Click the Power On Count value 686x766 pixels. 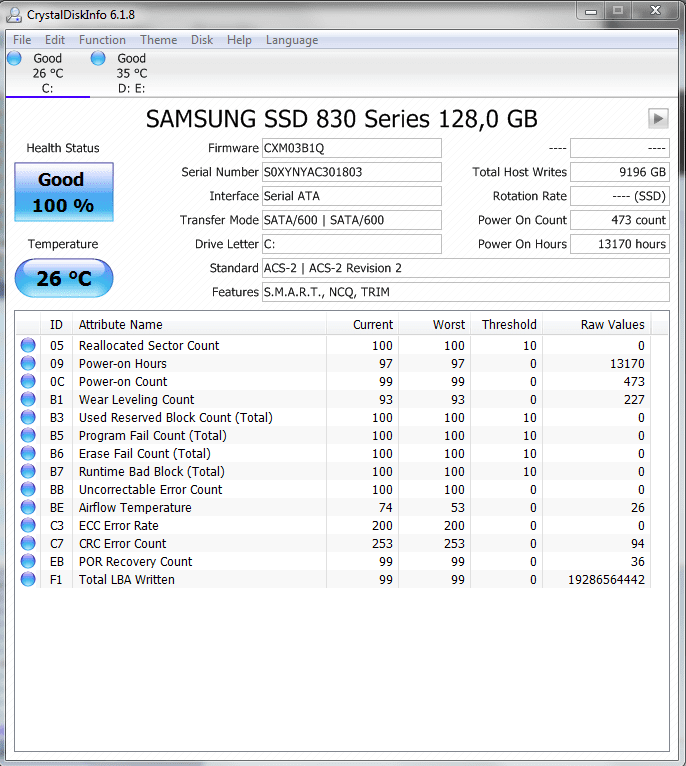click(620, 220)
